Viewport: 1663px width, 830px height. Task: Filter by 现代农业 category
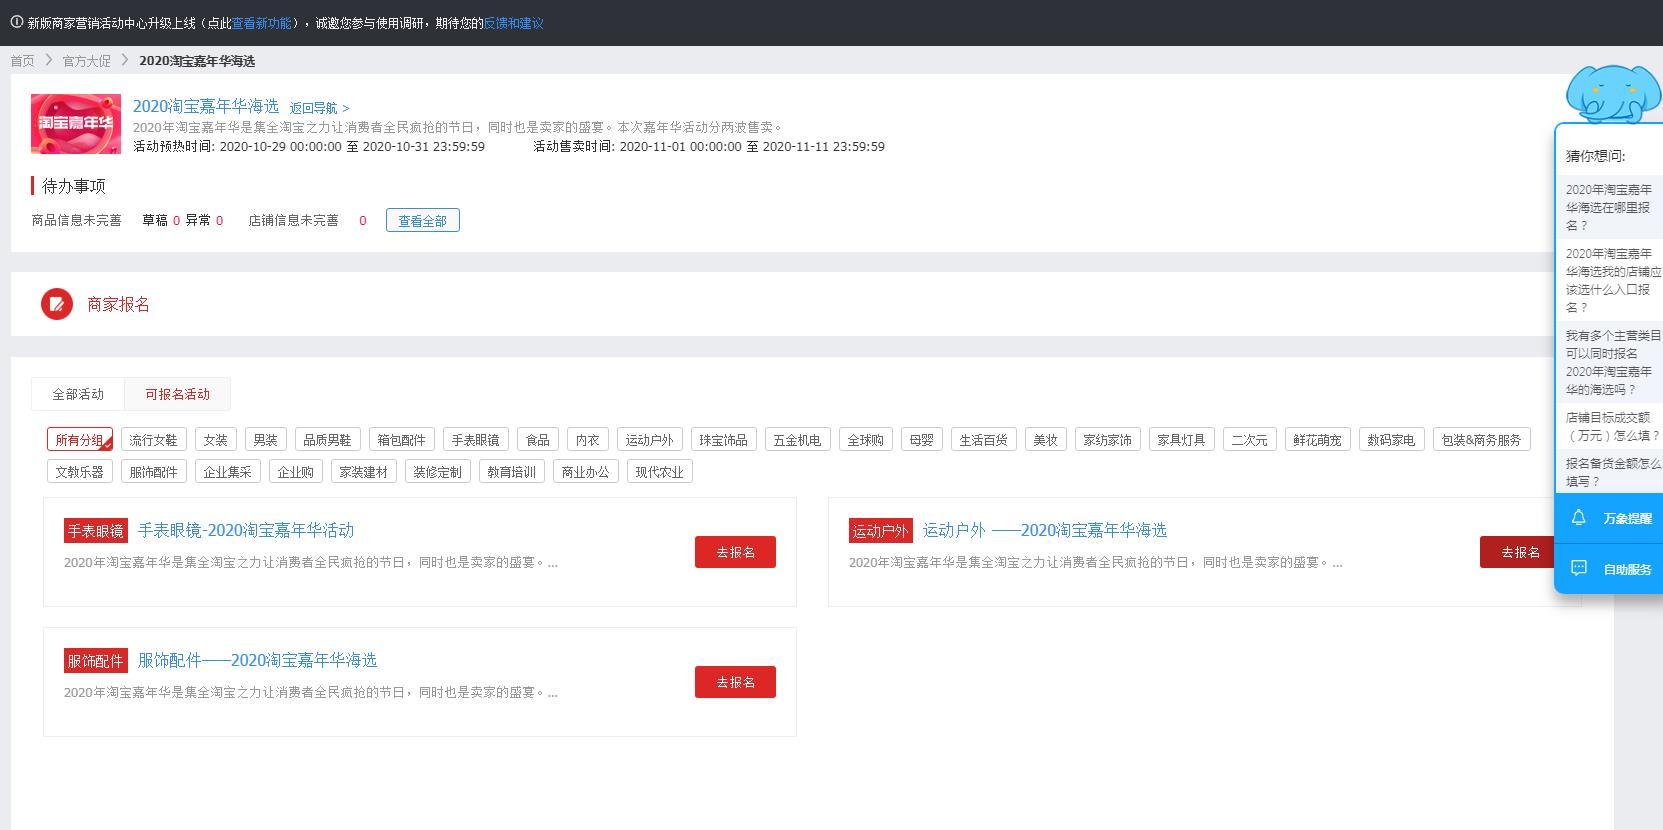point(660,472)
